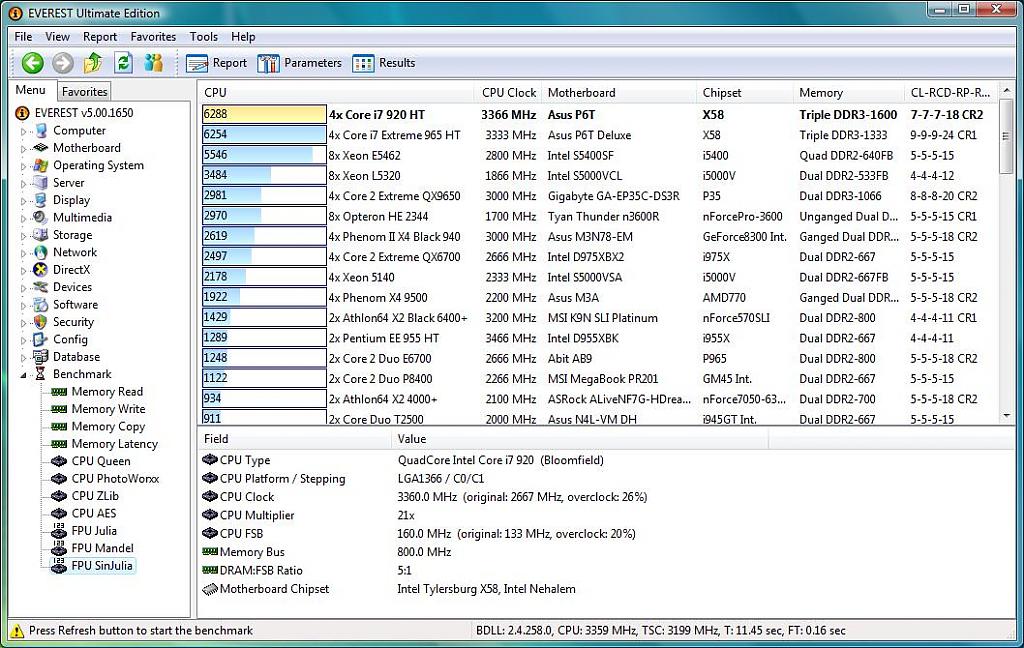Collapse the Benchmark tree node

[x=24, y=375]
